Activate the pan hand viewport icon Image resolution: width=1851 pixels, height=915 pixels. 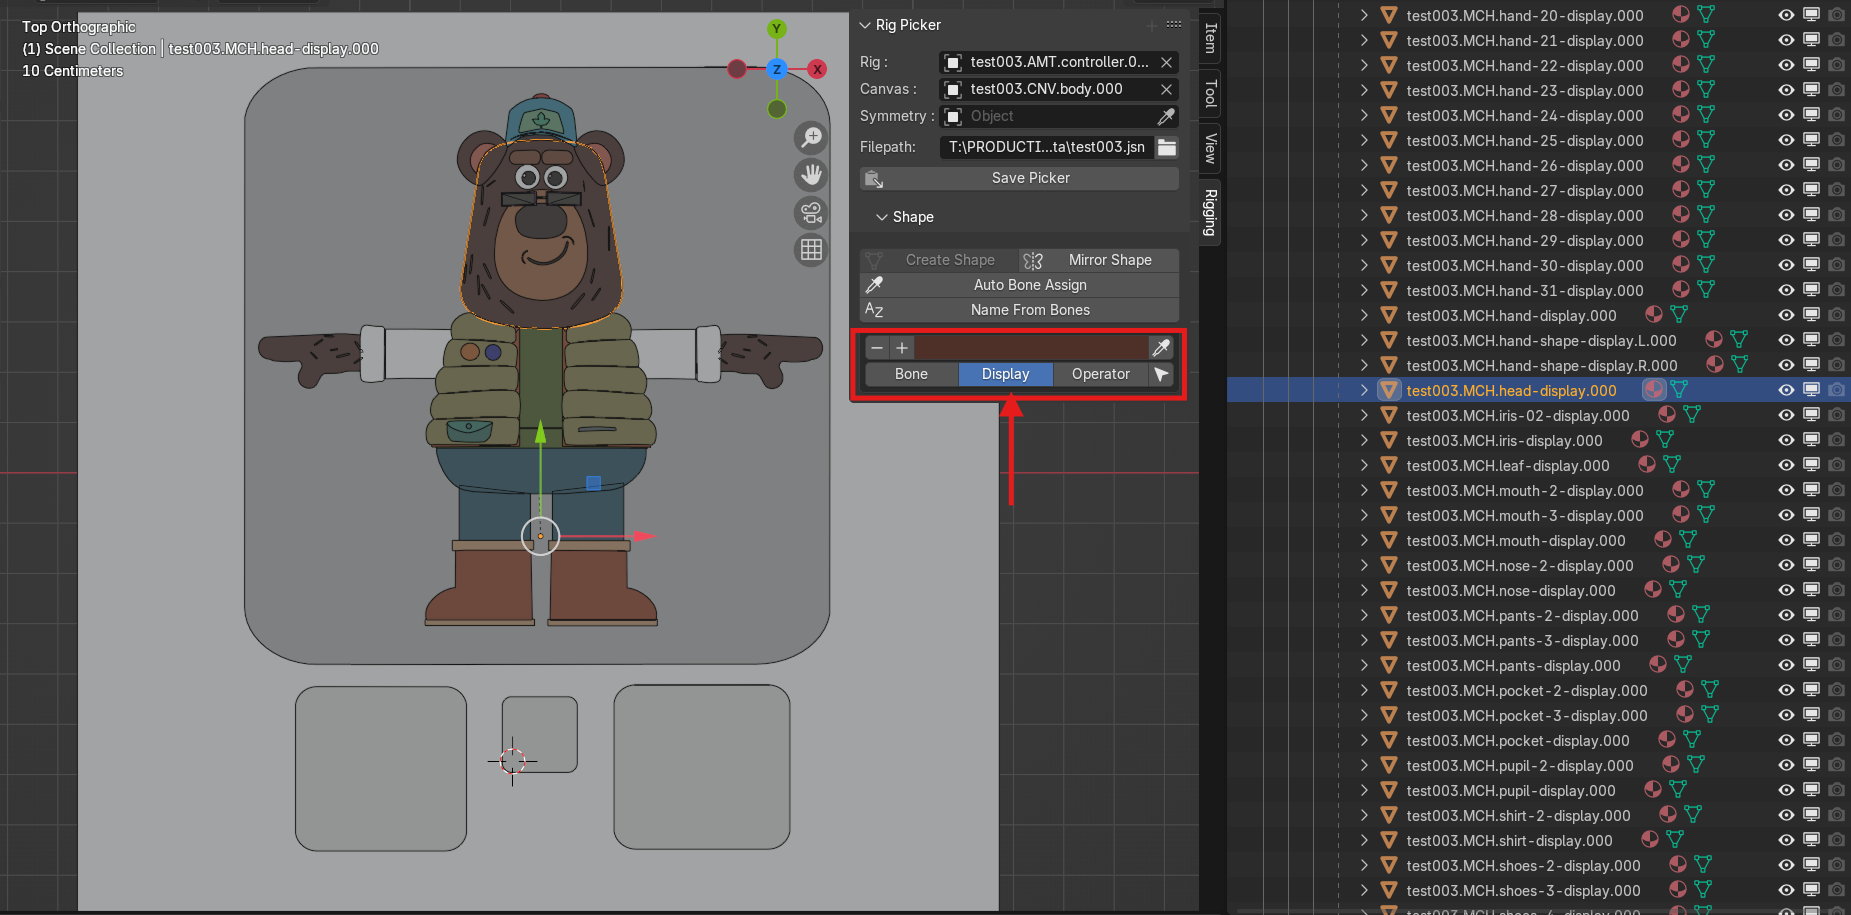point(811,175)
